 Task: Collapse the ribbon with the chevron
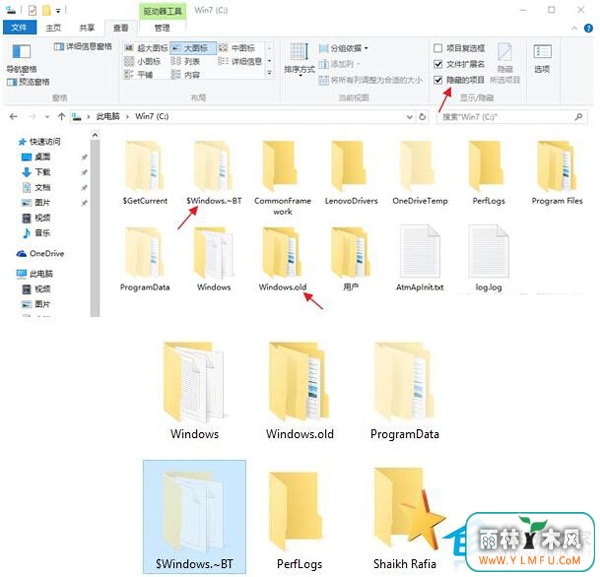coord(574,28)
